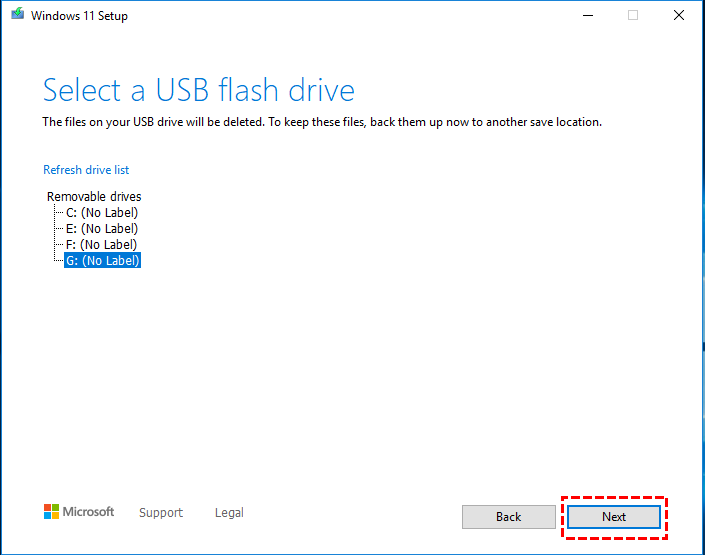
Task: Click the warning text about deleted files
Action: (321, 123)
